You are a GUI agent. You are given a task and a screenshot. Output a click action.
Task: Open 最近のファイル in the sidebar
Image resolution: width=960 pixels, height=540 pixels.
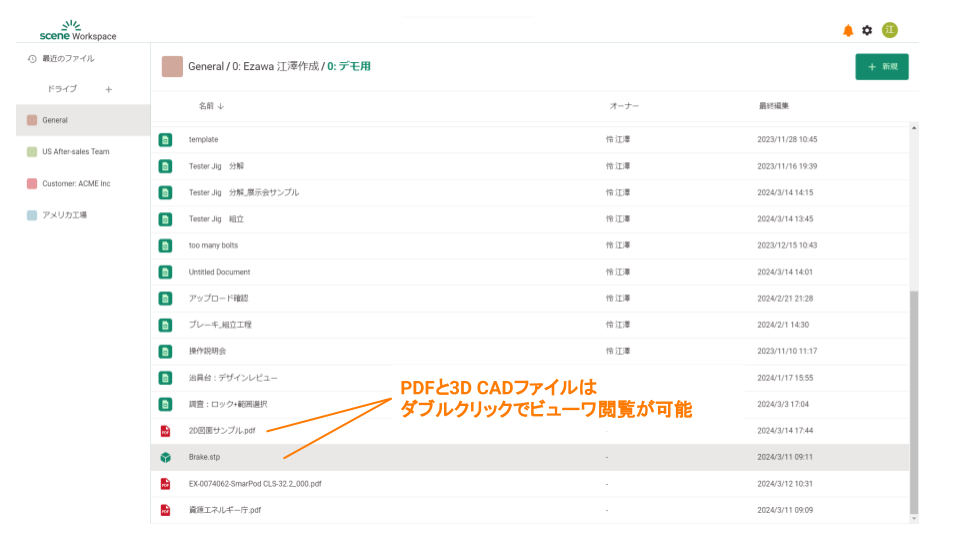pyautogui.click(x=68, y=59)
